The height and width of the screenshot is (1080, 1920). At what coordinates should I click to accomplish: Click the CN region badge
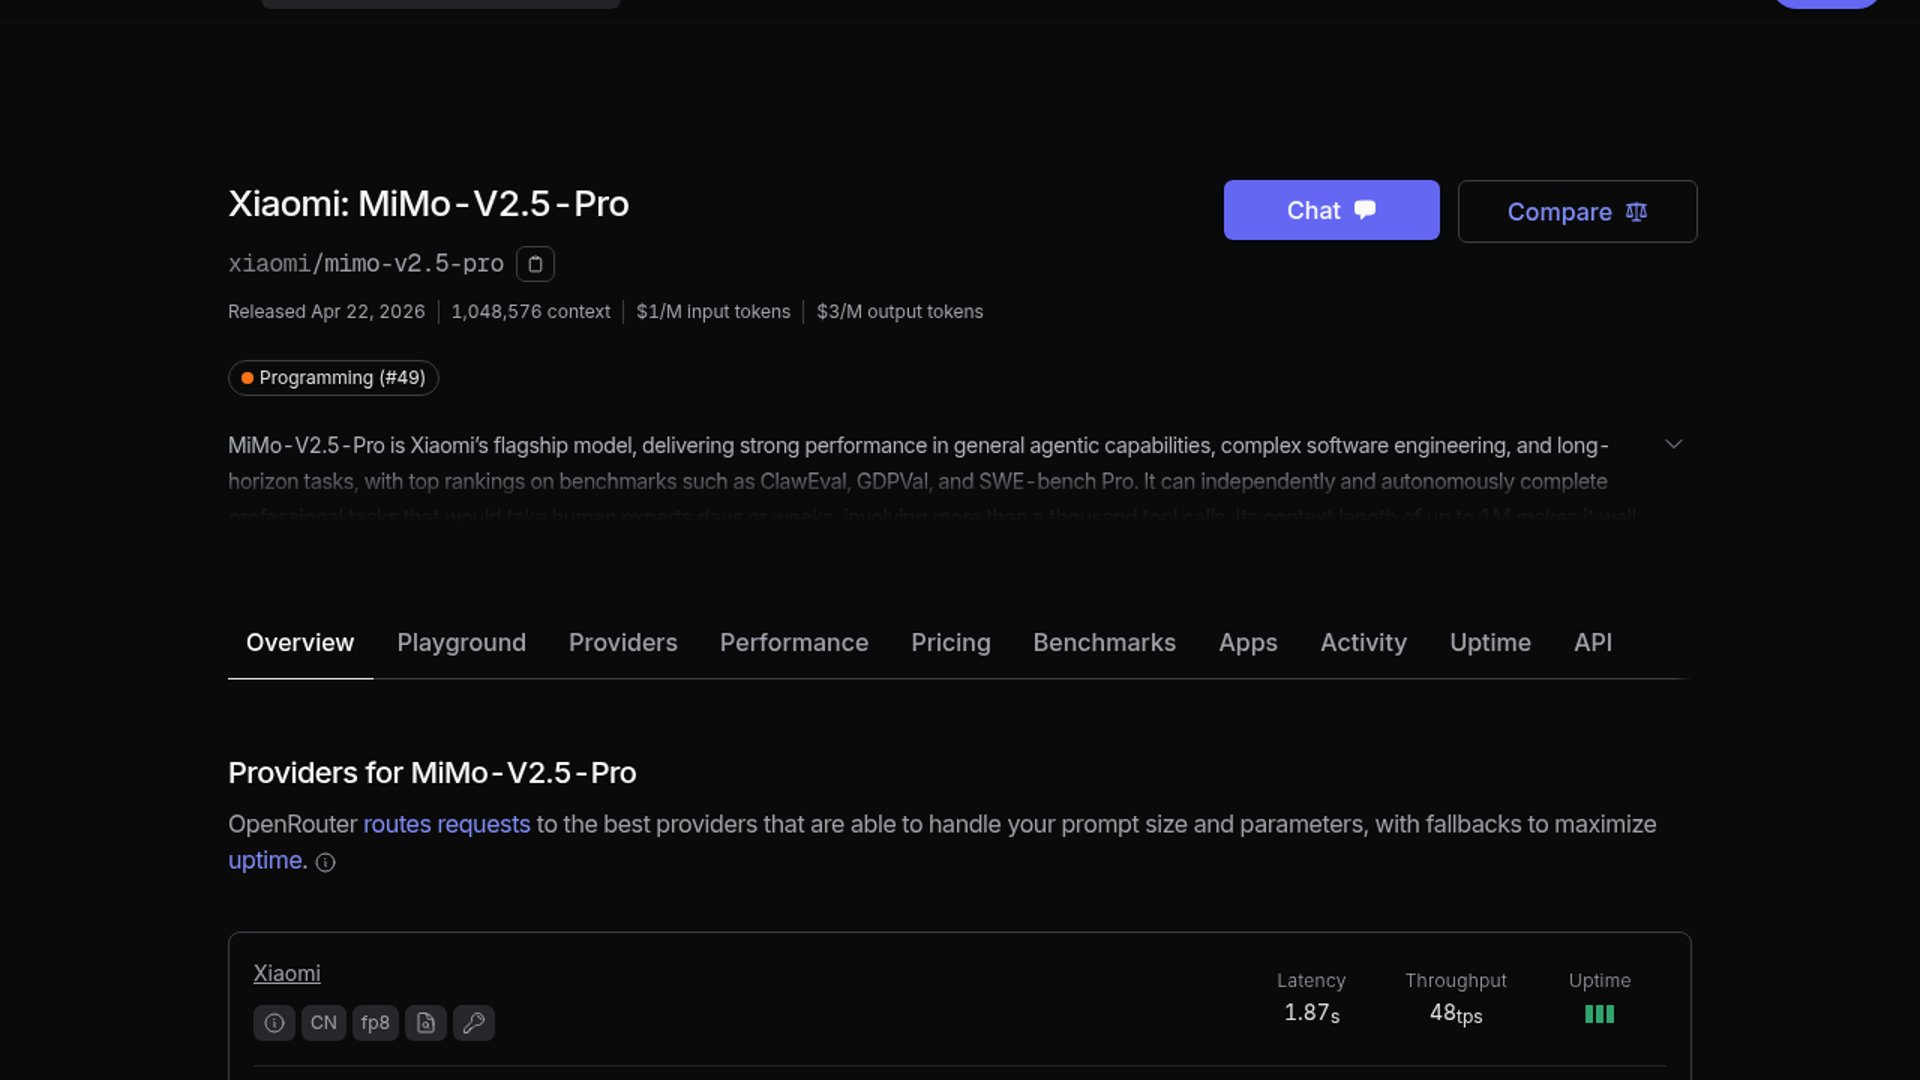click(x=323, y=1023)
